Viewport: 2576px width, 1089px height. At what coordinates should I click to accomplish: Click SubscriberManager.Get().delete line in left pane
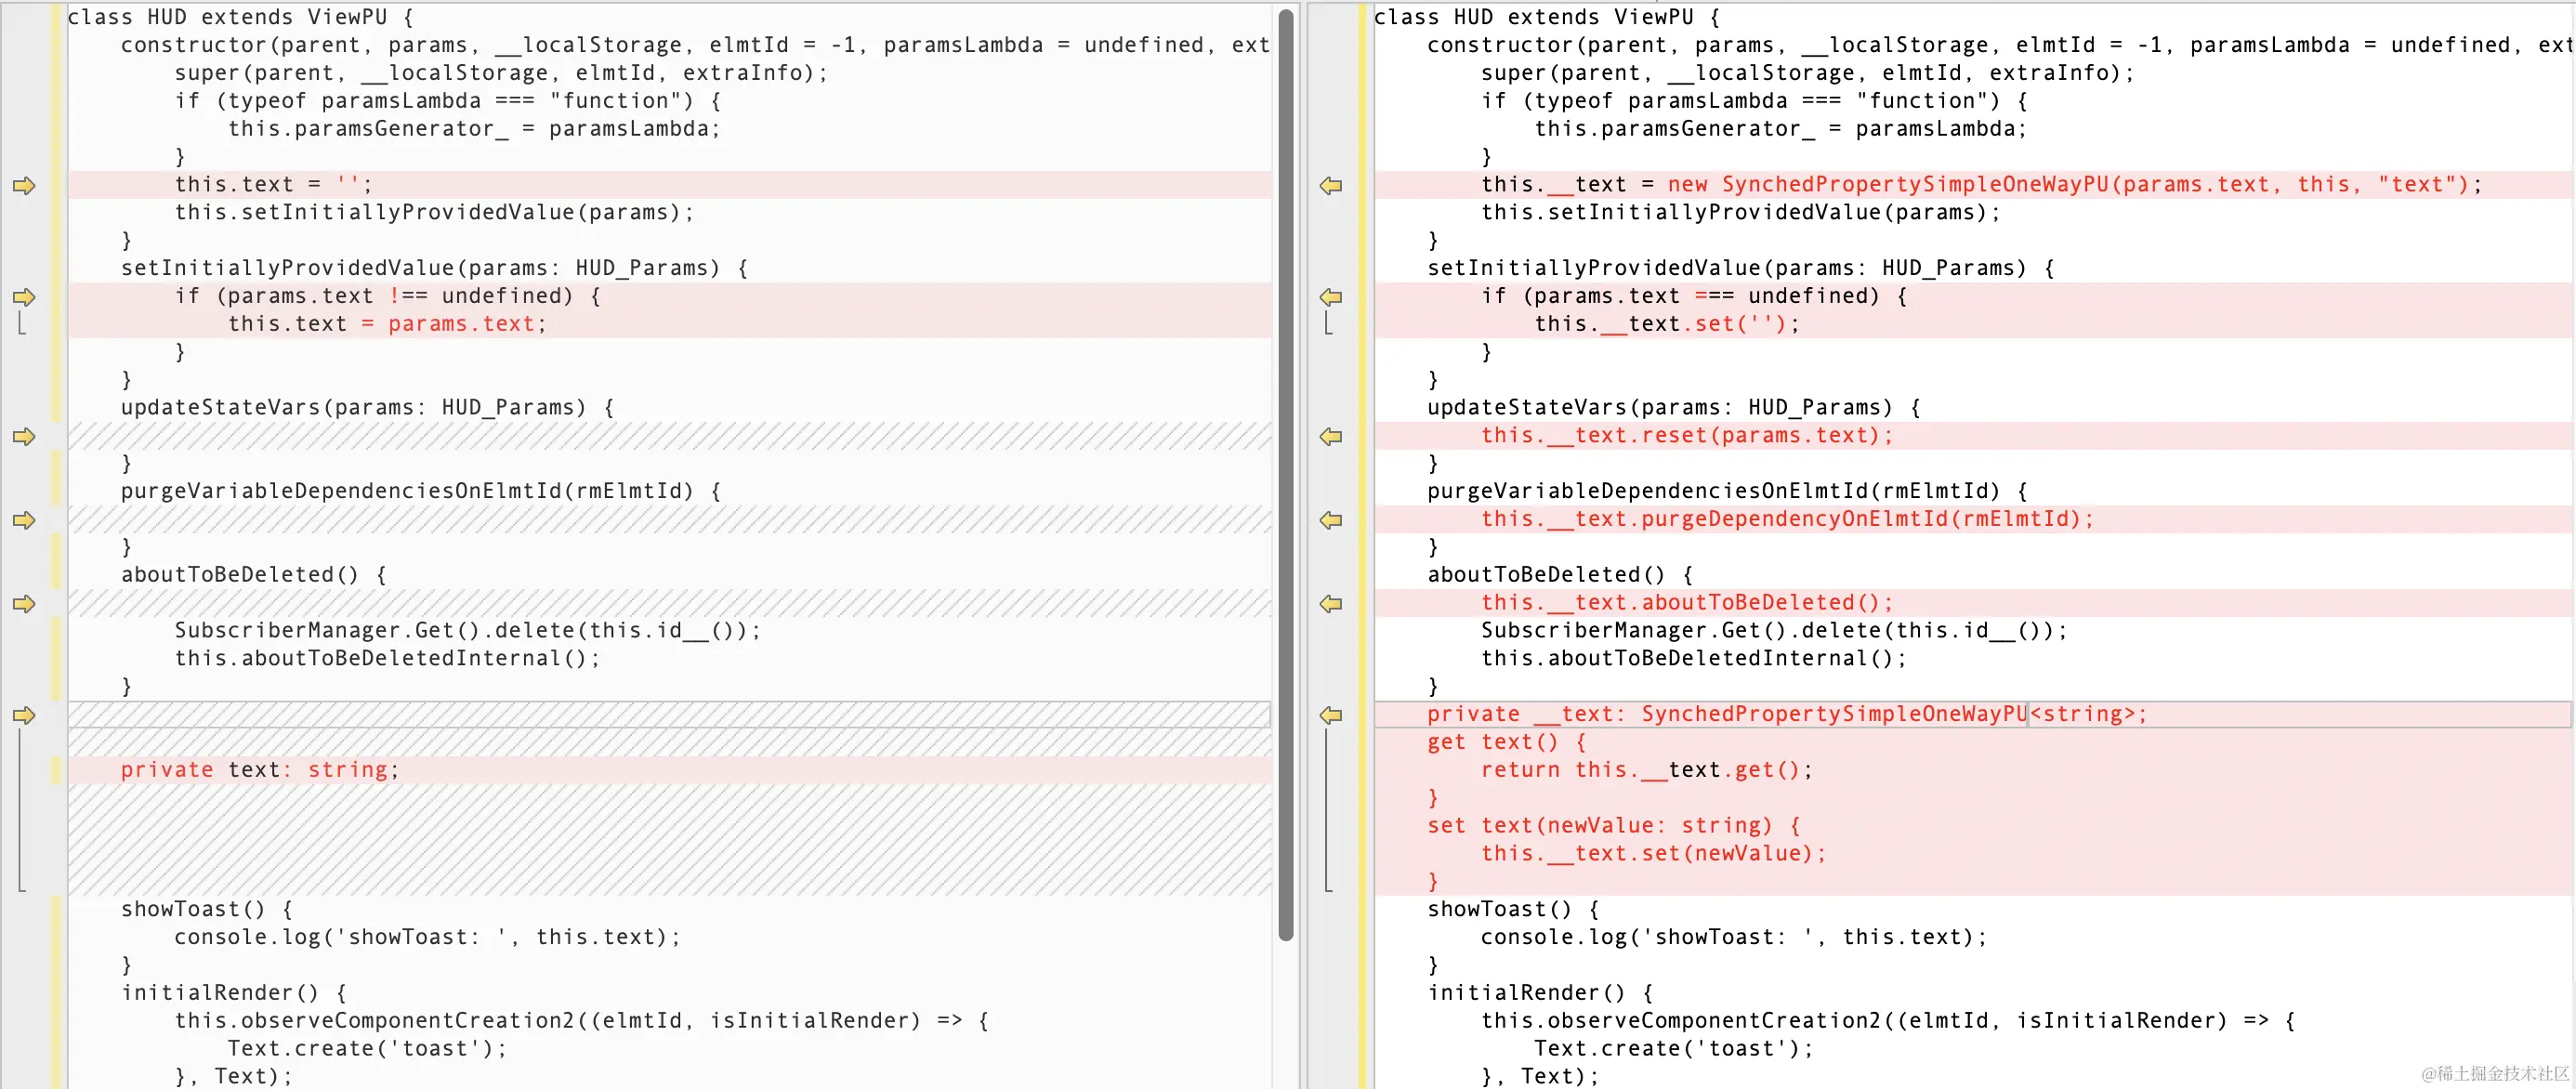tap(467, 631)
